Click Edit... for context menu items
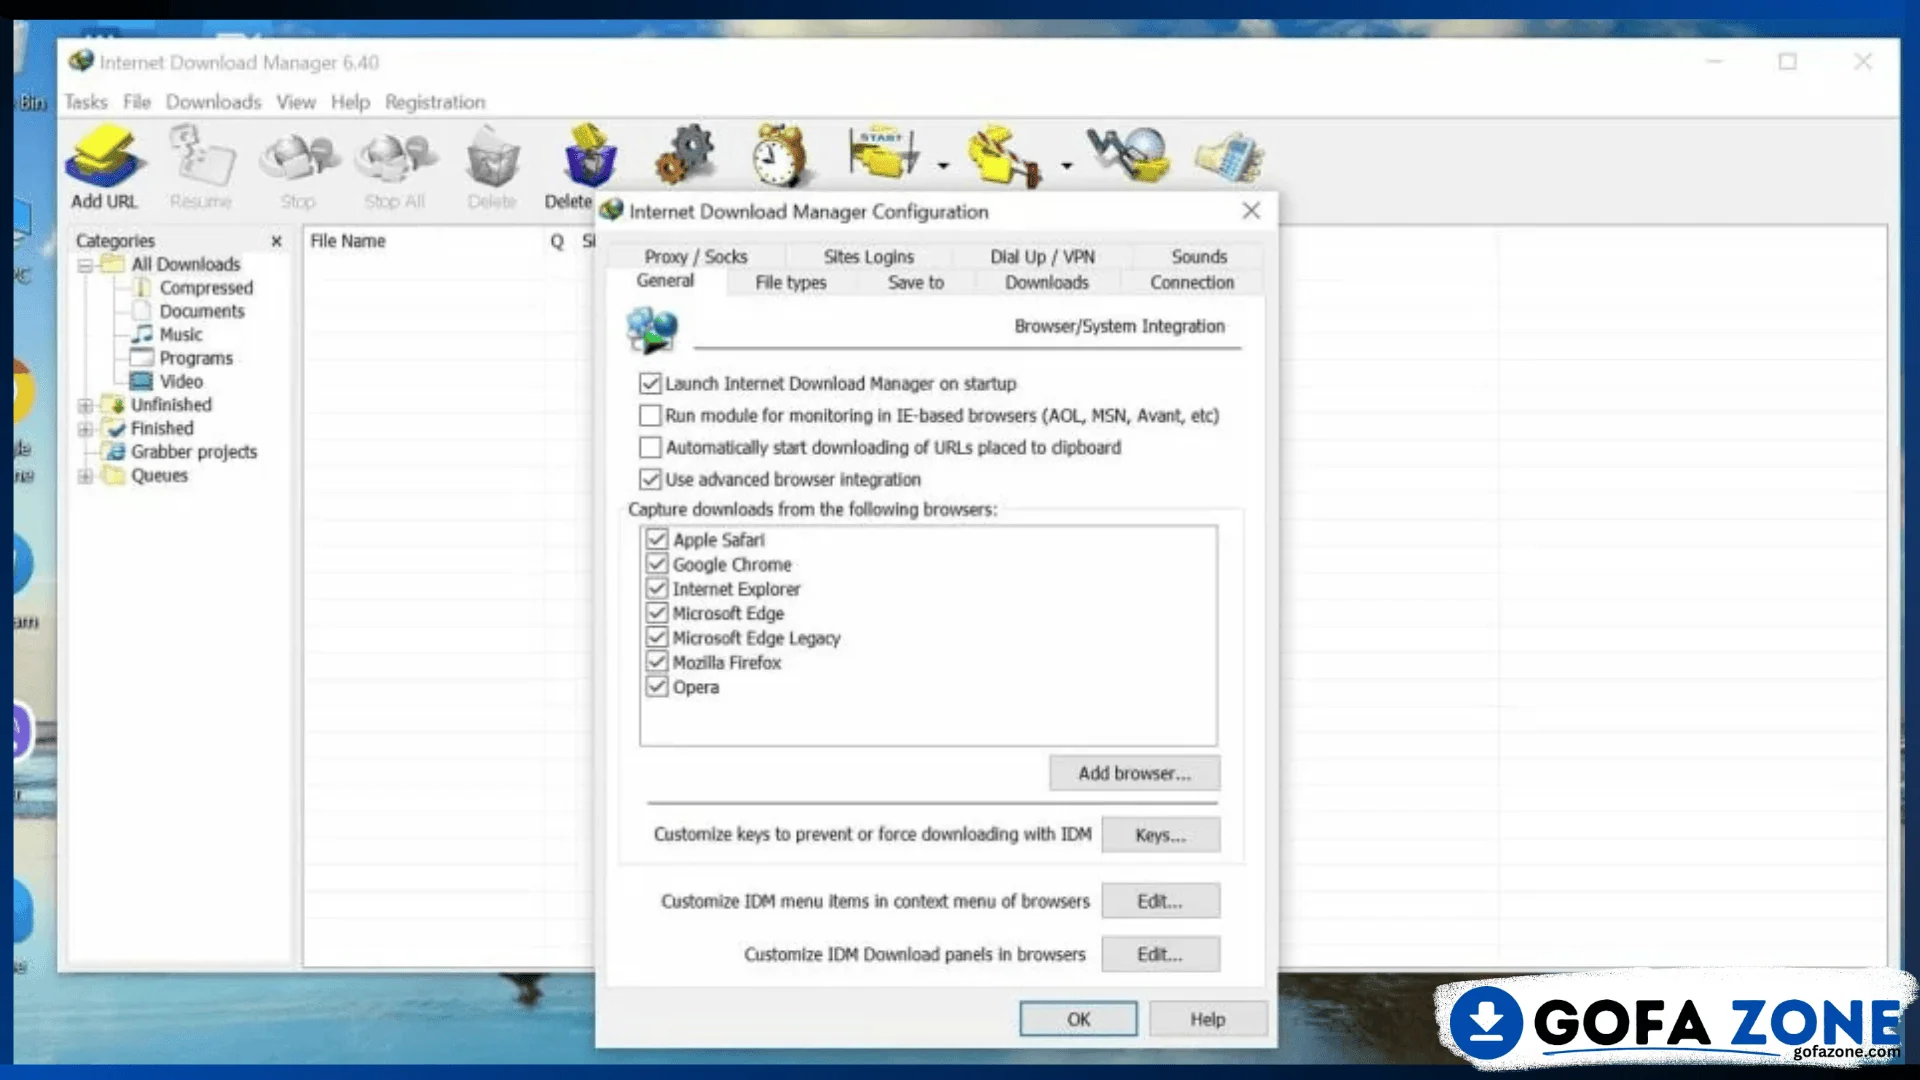Viewport: 1920px width, 1080px height. (x=1160, y=901)
